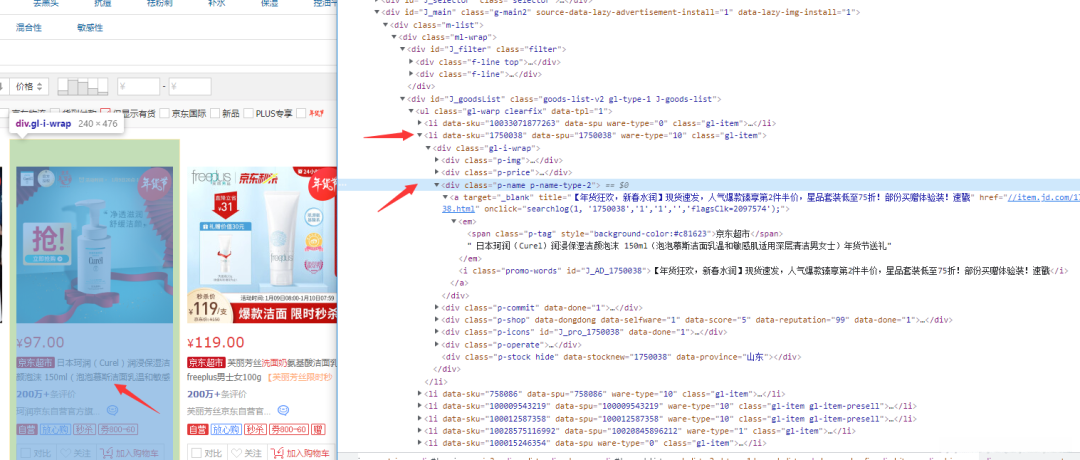Collapse the div#J_main node
The image size is (1080, 460).
point(377,13)
